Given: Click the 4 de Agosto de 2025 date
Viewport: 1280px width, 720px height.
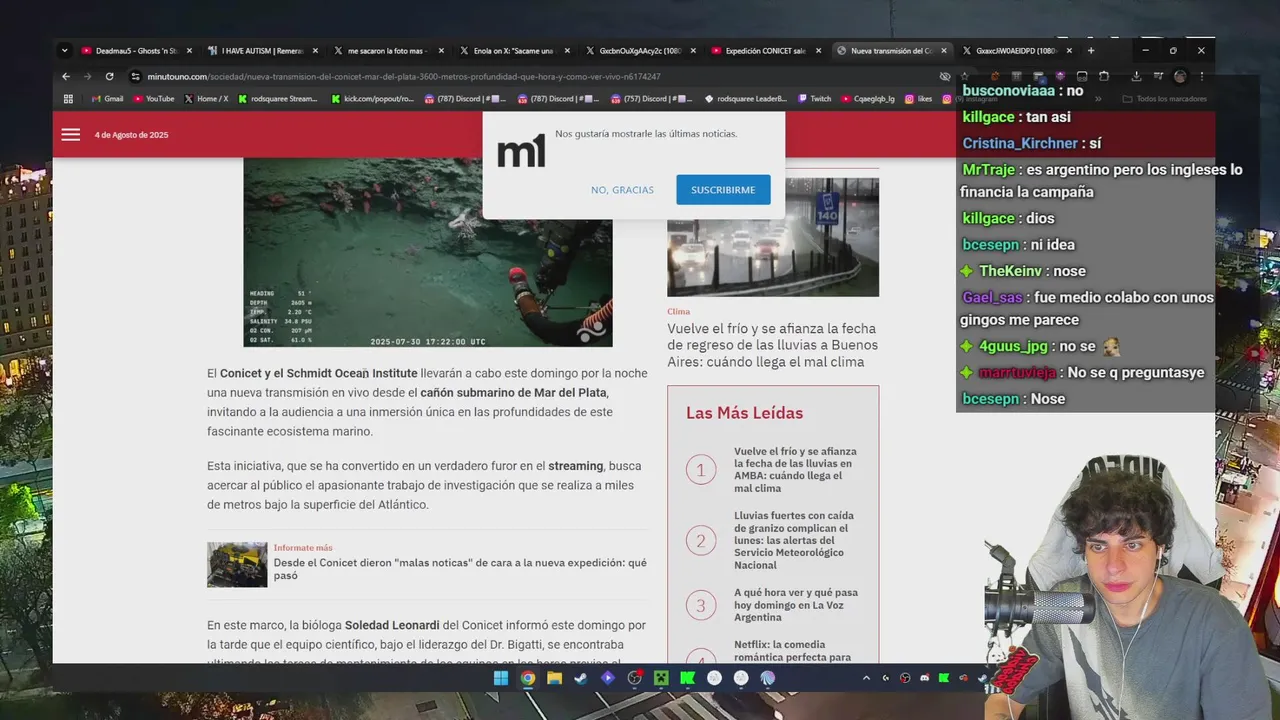Looking at the screenshot, I should point(131,134).
